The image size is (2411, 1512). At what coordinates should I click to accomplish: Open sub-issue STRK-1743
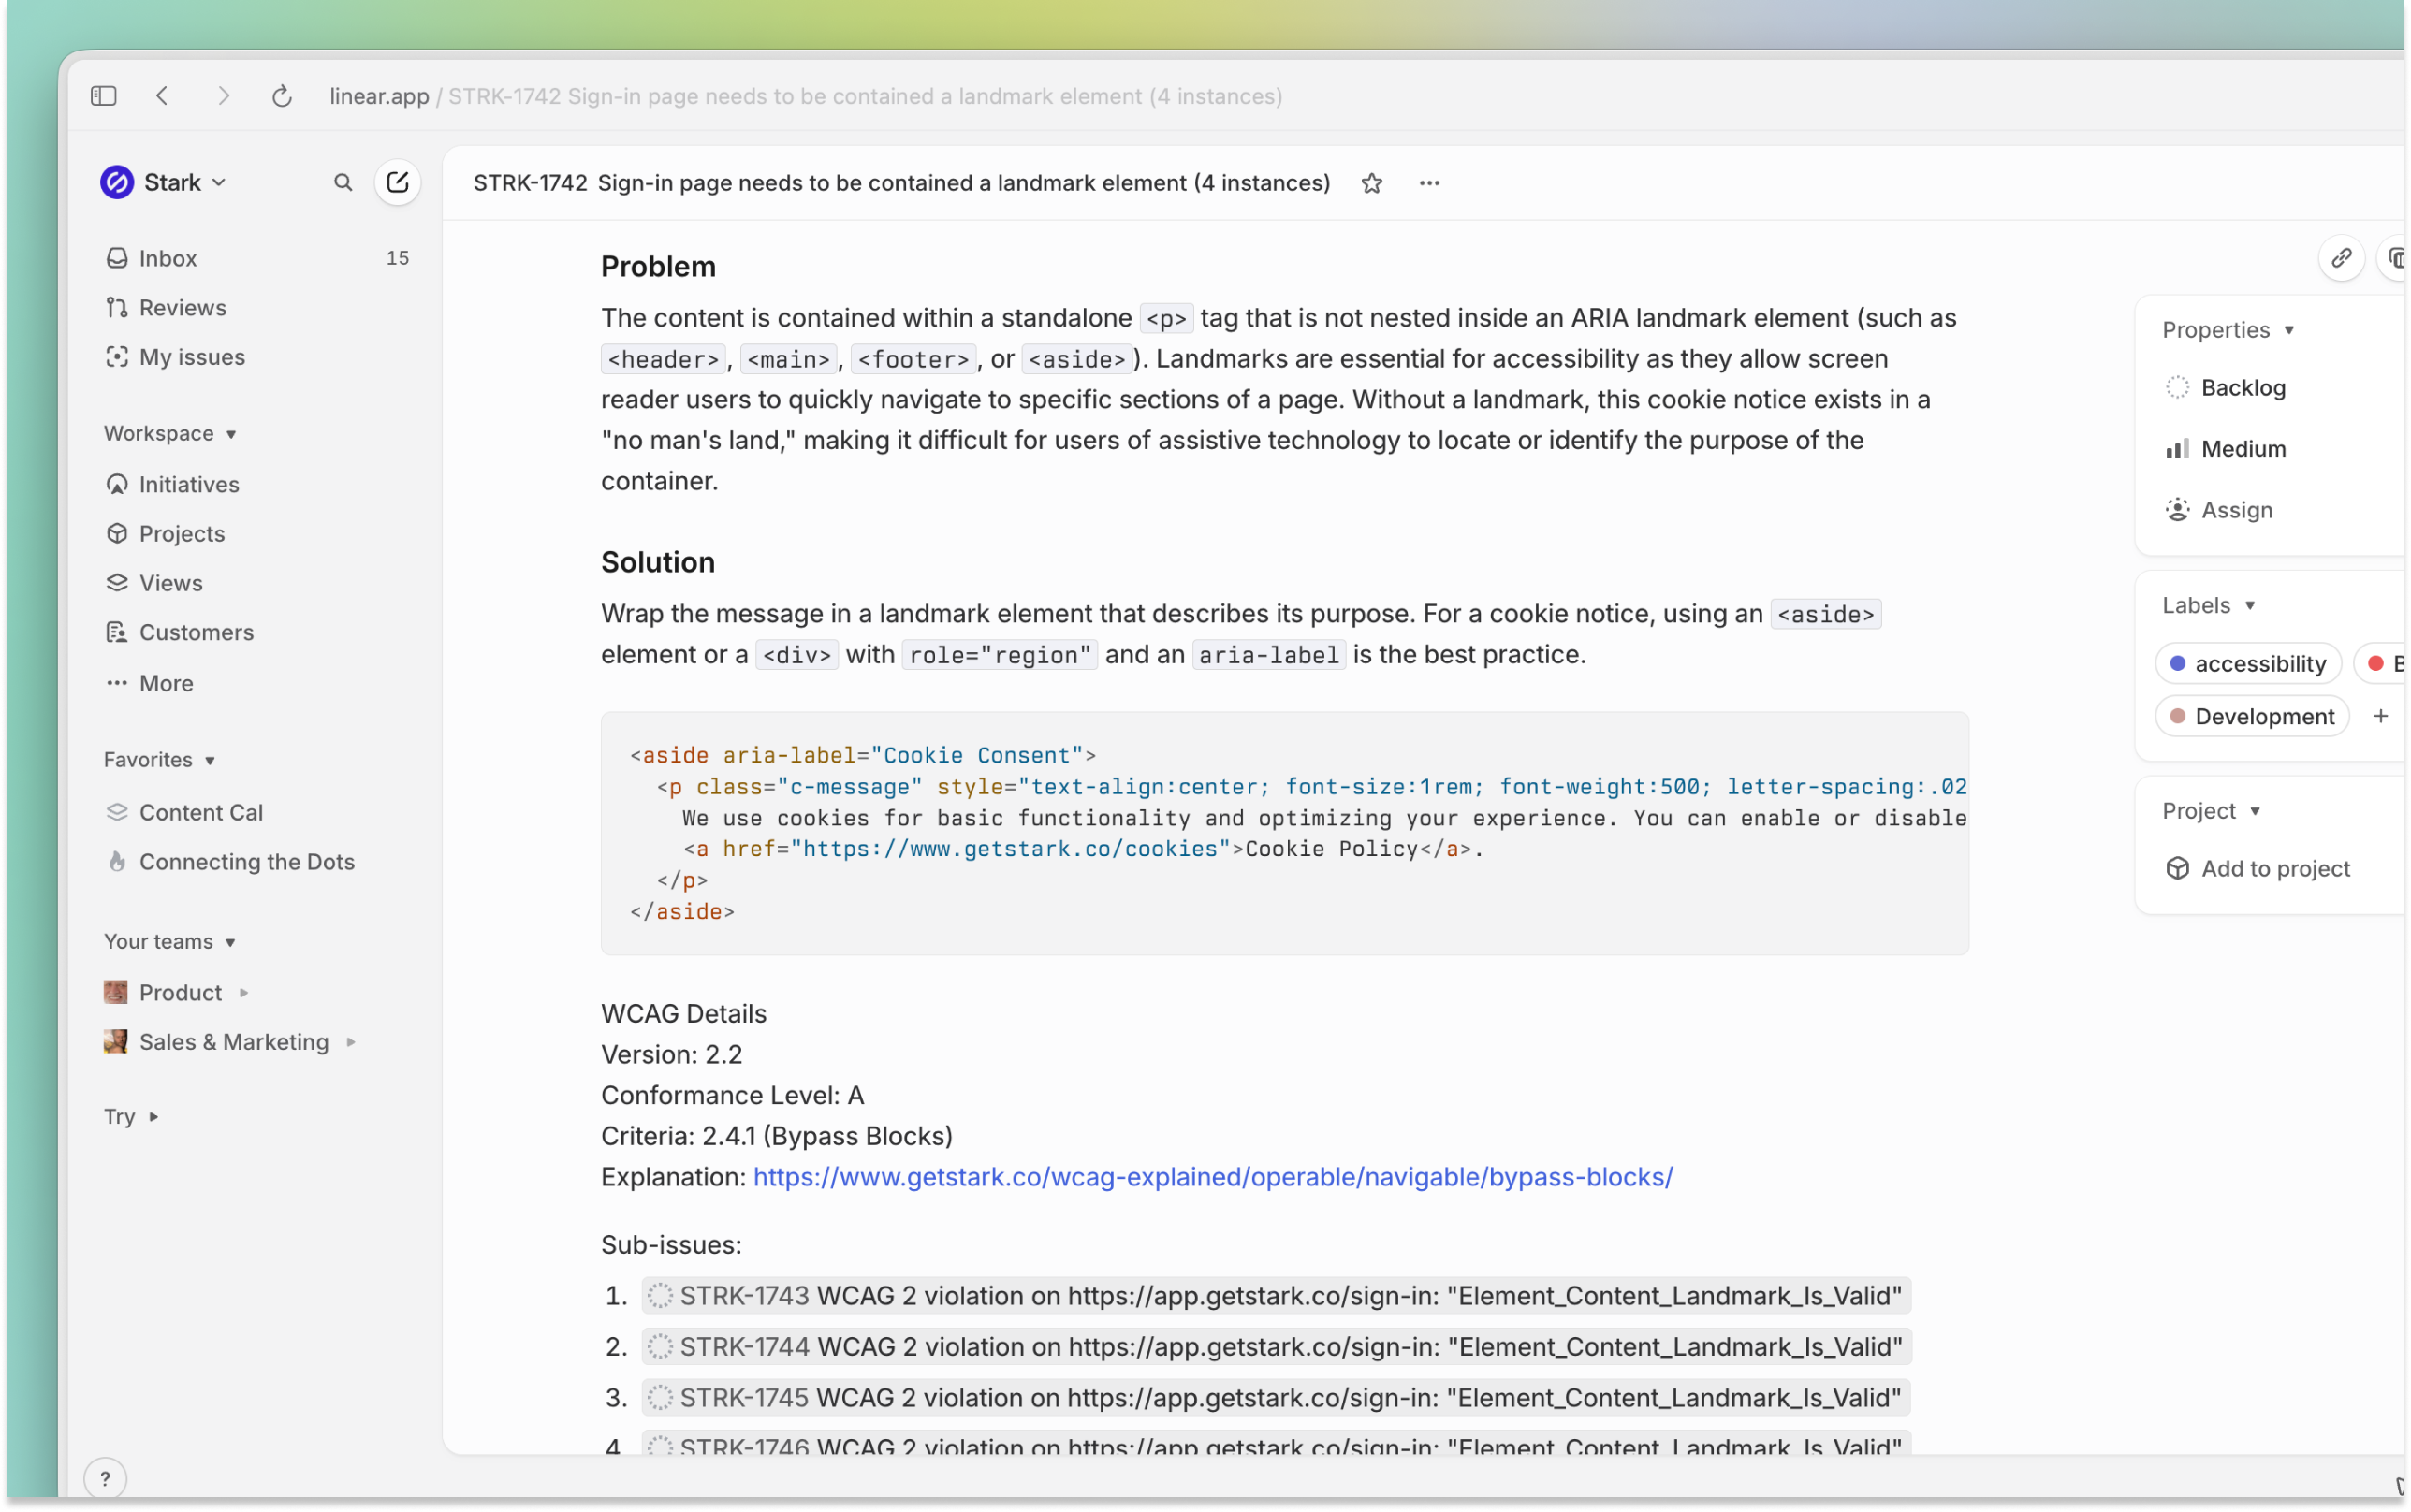(x=1276, y=1297)
